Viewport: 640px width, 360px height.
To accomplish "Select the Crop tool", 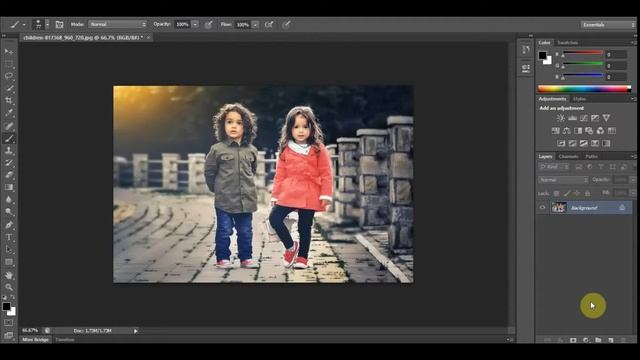I will click(x=9, y=100).
